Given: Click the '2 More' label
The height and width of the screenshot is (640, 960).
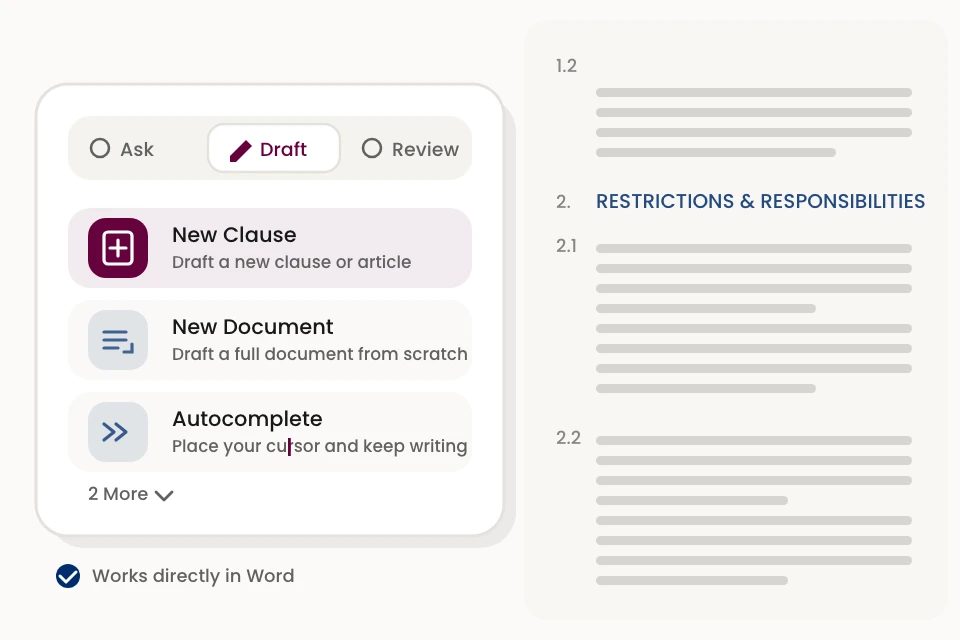Looking at the screenshot, I should tap(118, 494).
